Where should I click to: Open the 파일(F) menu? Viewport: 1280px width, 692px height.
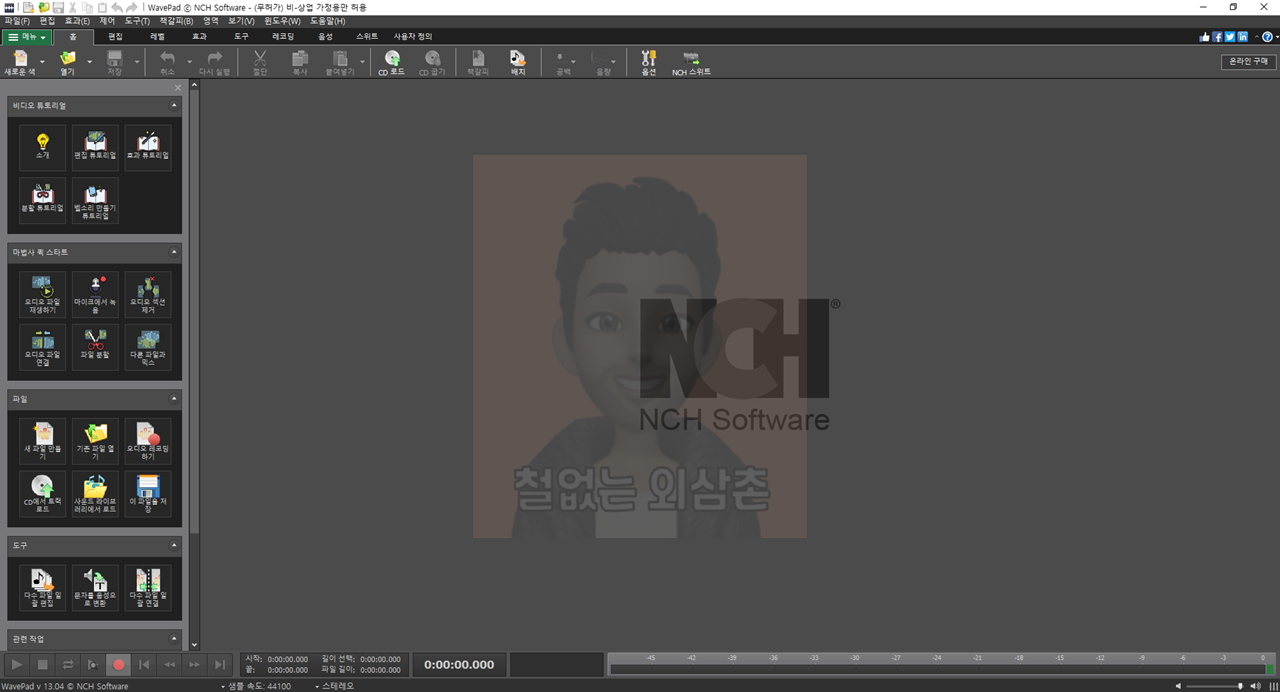coord(17,21)
